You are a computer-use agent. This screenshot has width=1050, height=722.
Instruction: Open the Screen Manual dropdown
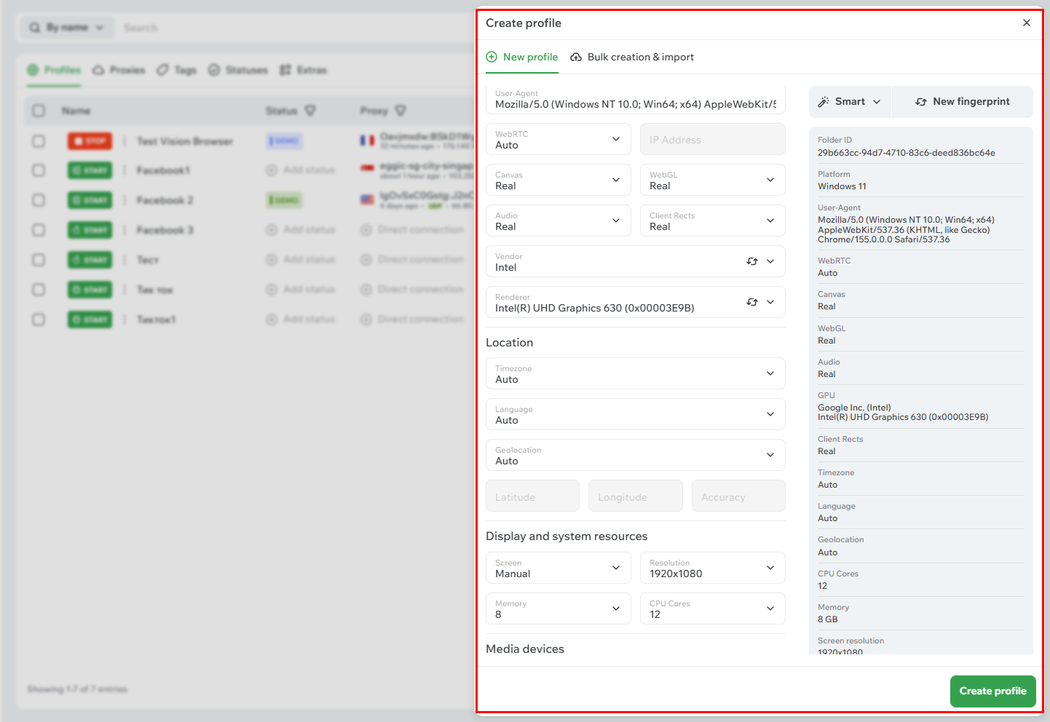pos(558,568)
